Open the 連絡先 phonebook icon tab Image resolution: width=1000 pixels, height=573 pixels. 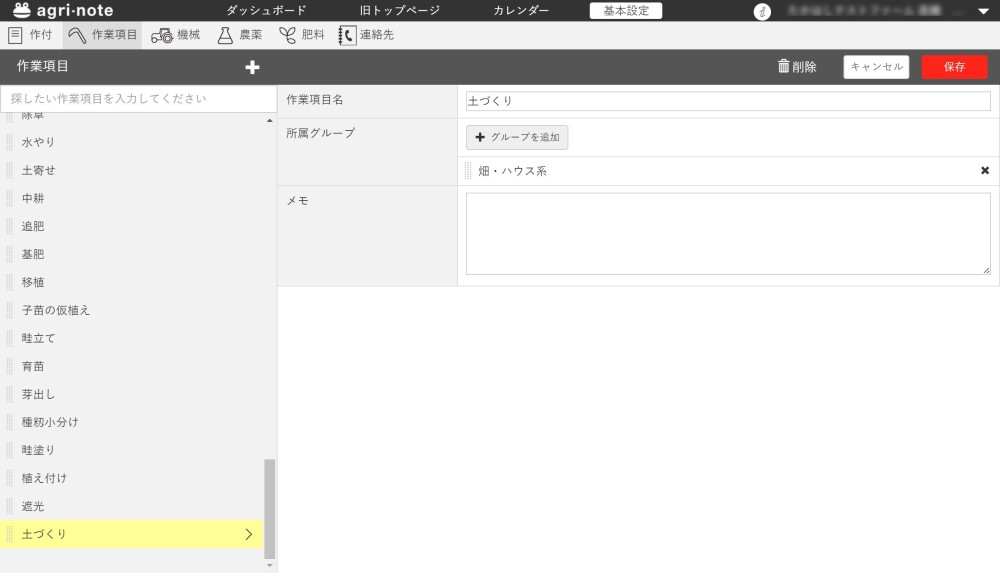tap(347, 35)
